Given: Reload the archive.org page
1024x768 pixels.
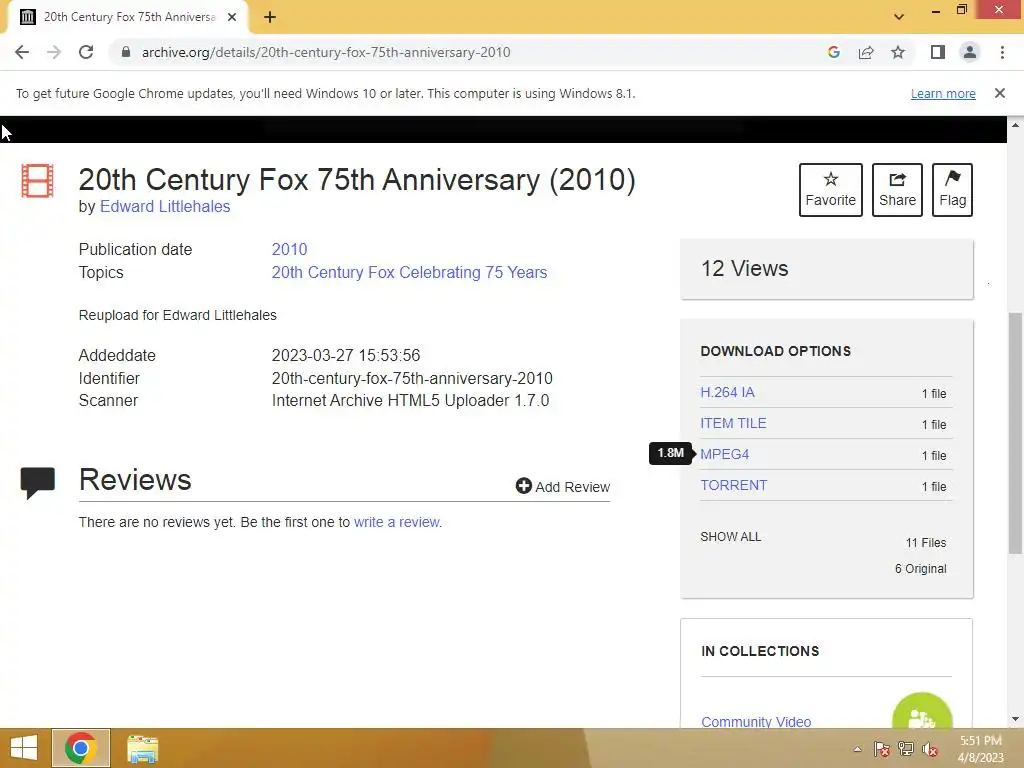Looking at the screenshot, I should pos(86,52).
